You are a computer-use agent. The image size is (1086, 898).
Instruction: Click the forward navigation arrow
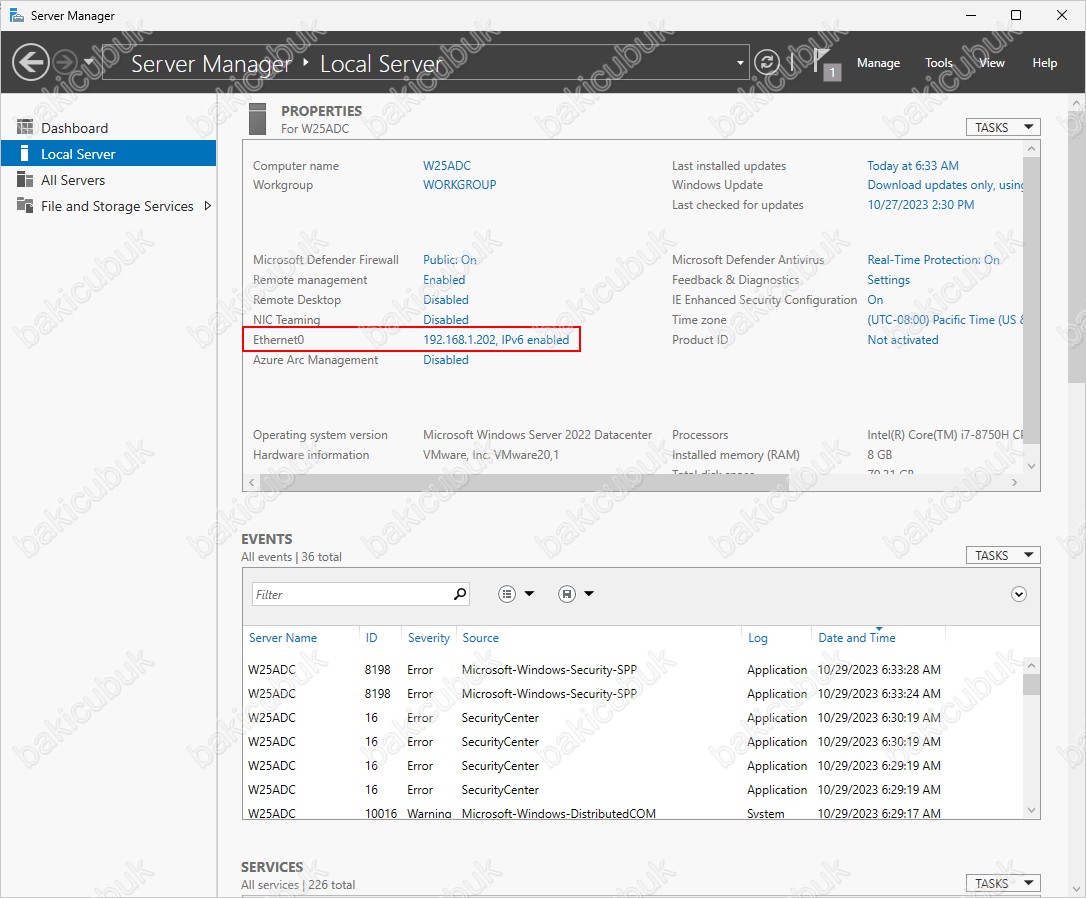click(65, 63)
